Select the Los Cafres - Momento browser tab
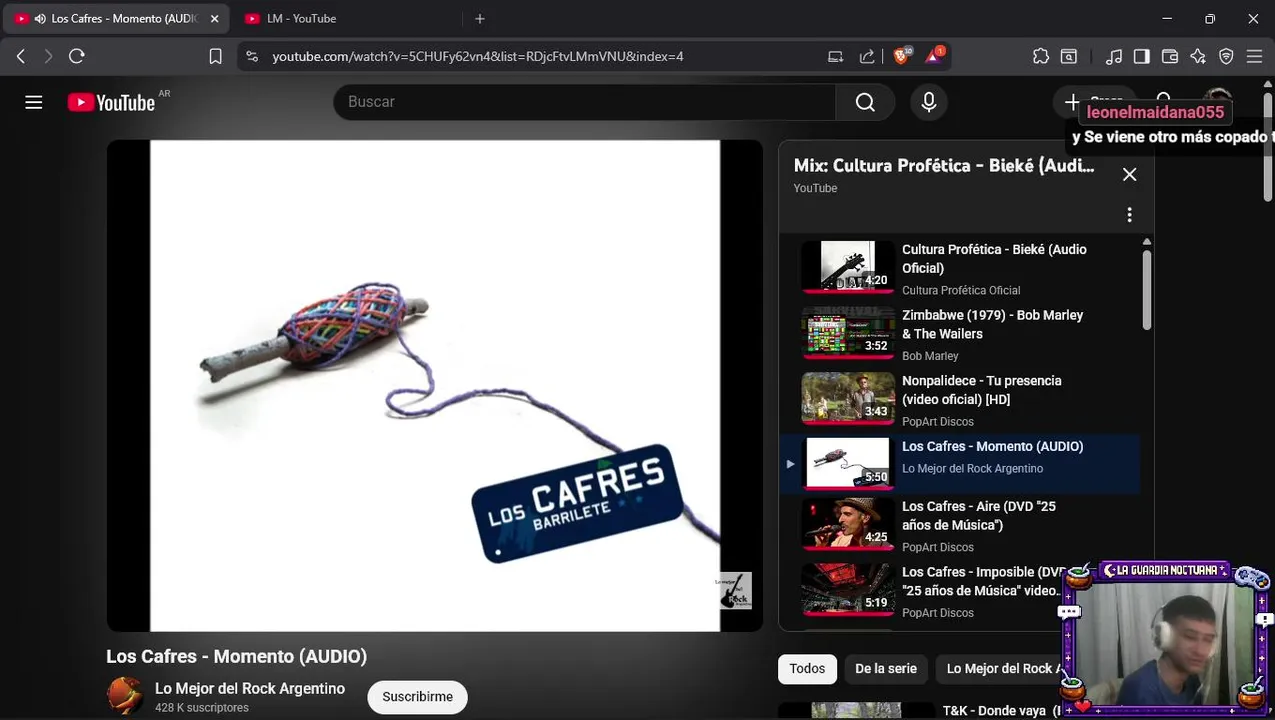The image size is (1275, 720). (x=116, y=19)
